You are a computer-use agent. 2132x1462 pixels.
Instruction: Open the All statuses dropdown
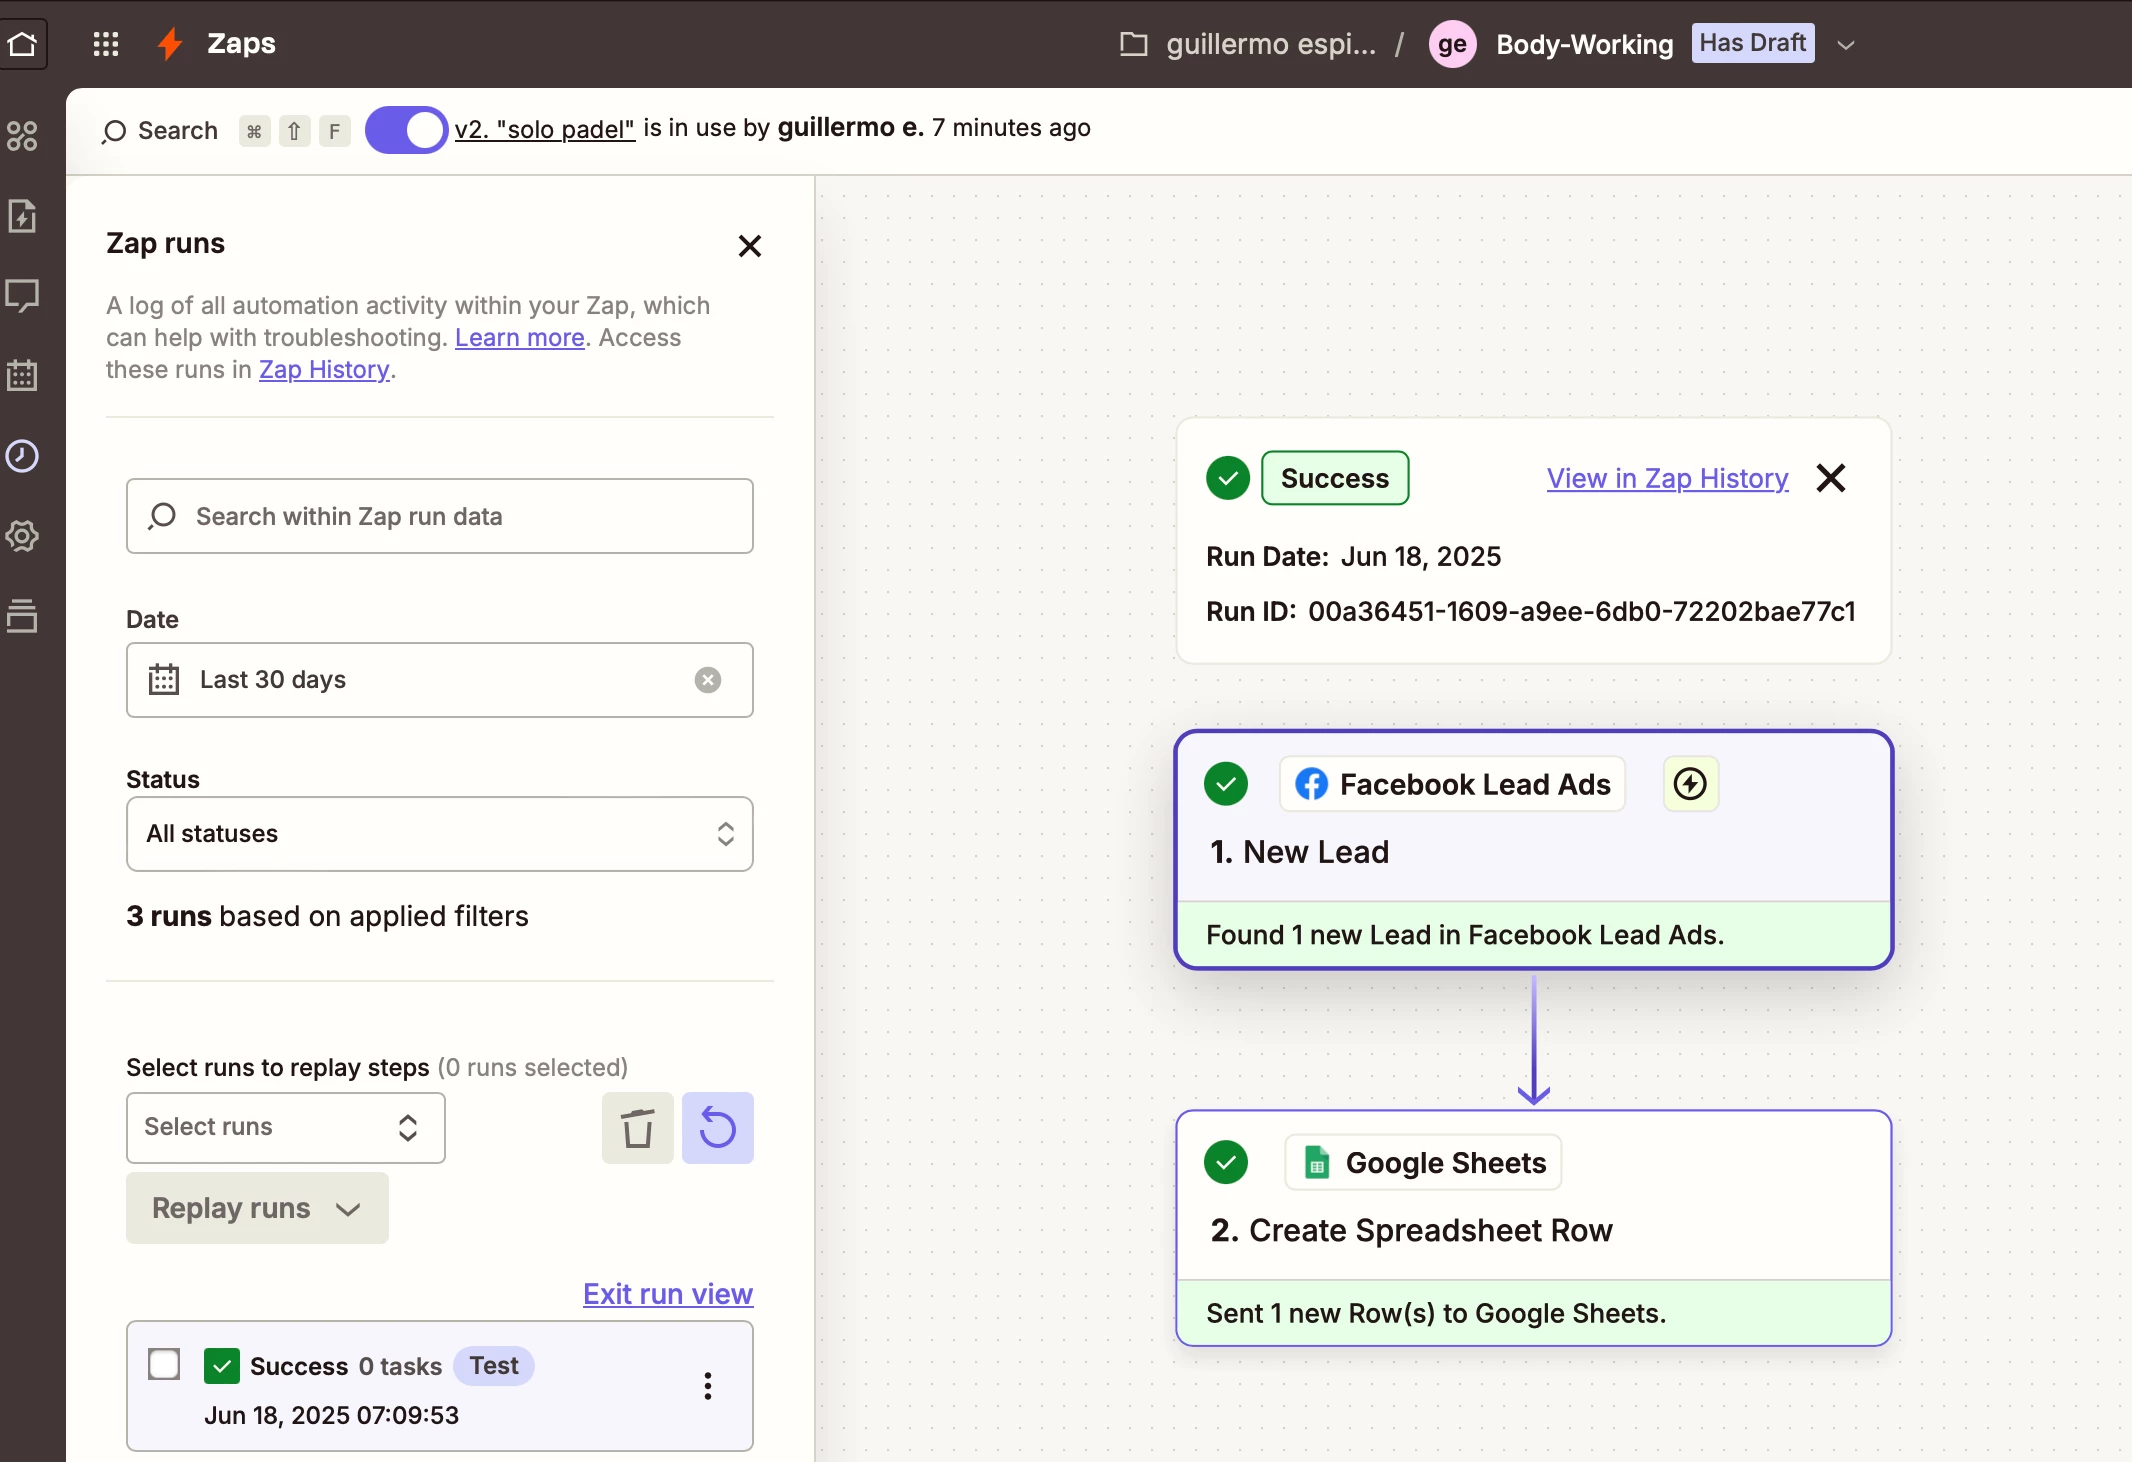pos(440,834)
